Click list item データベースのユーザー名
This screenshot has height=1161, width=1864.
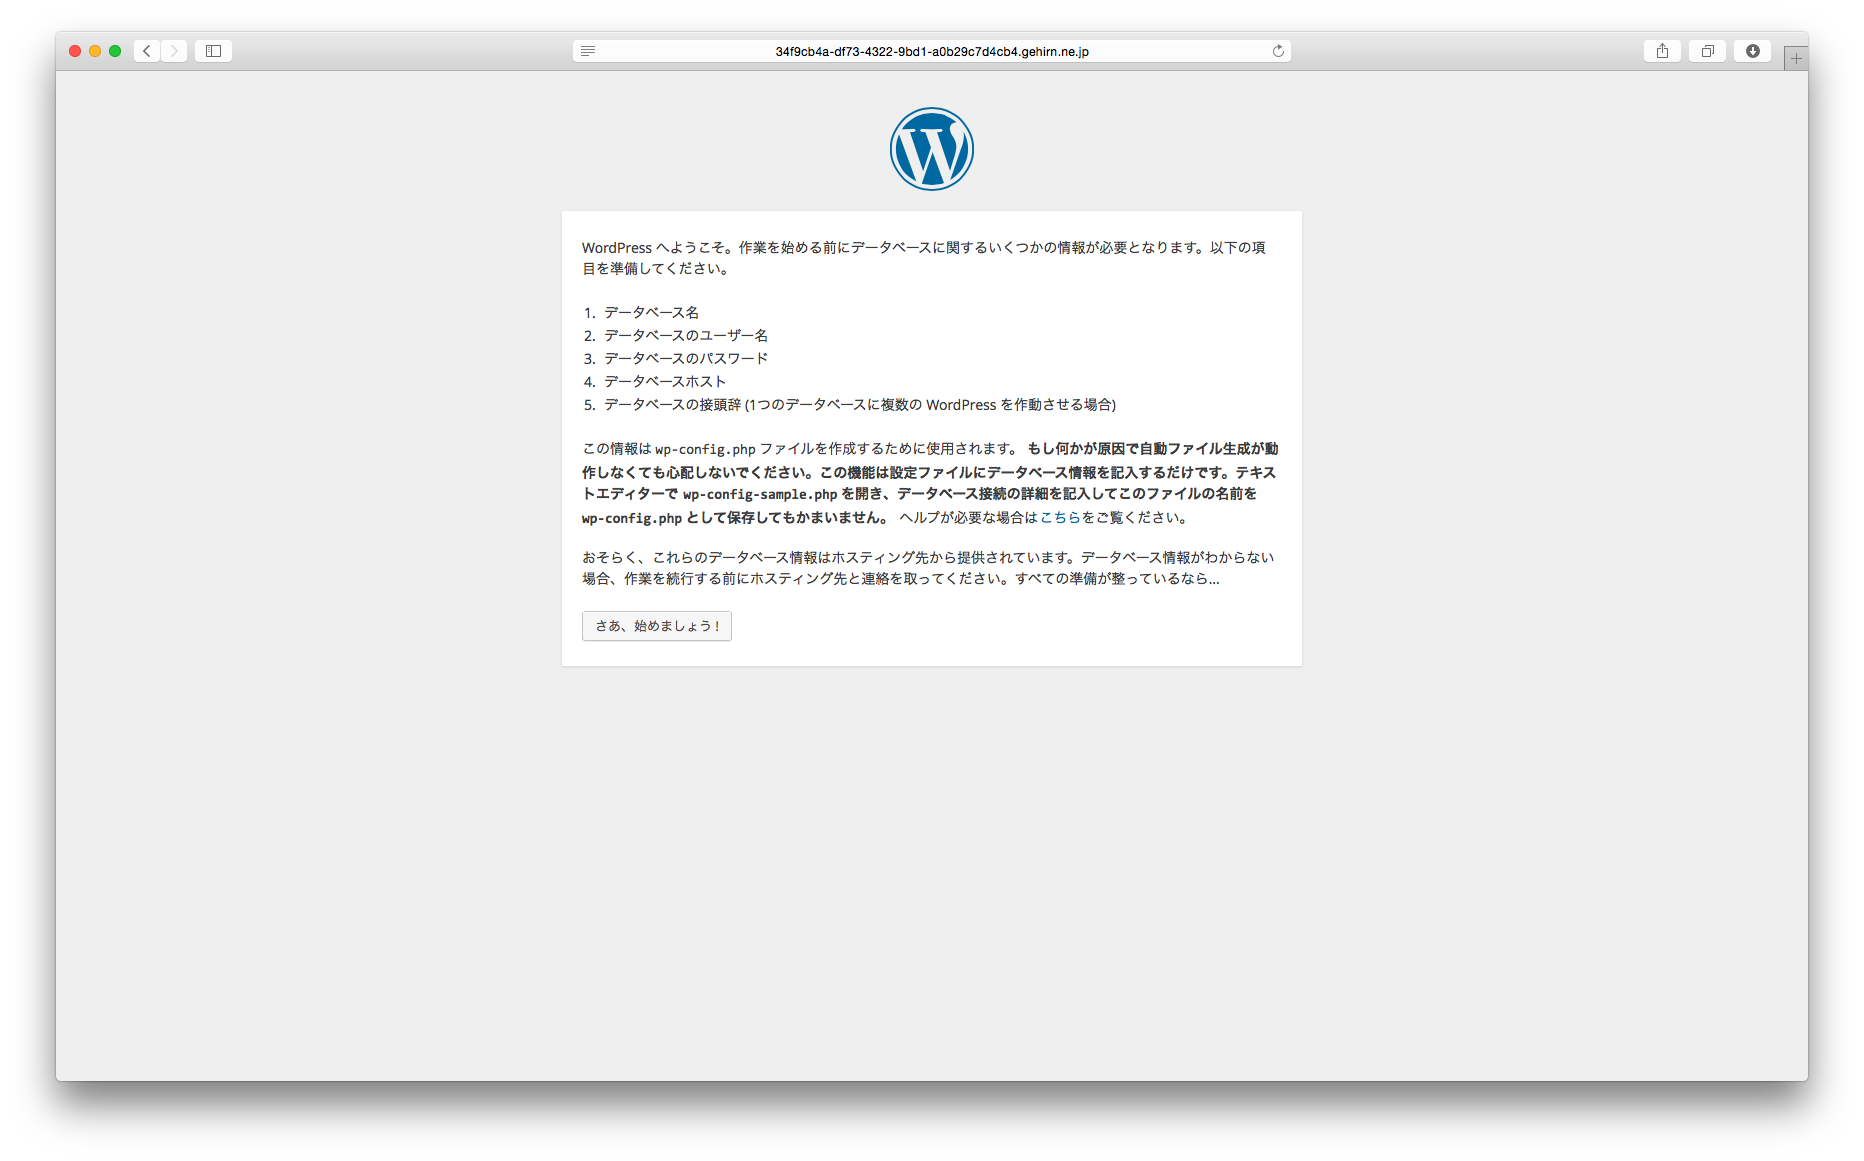coord(686,336)
